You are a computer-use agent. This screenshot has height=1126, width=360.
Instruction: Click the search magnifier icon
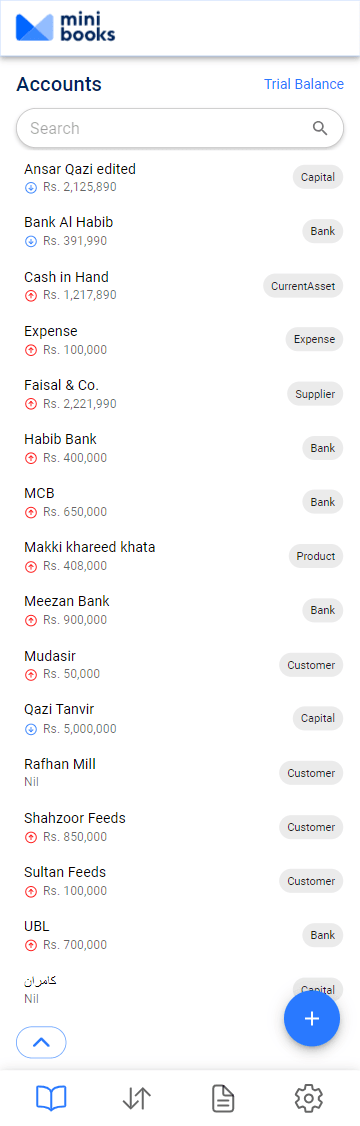point(320,129)
